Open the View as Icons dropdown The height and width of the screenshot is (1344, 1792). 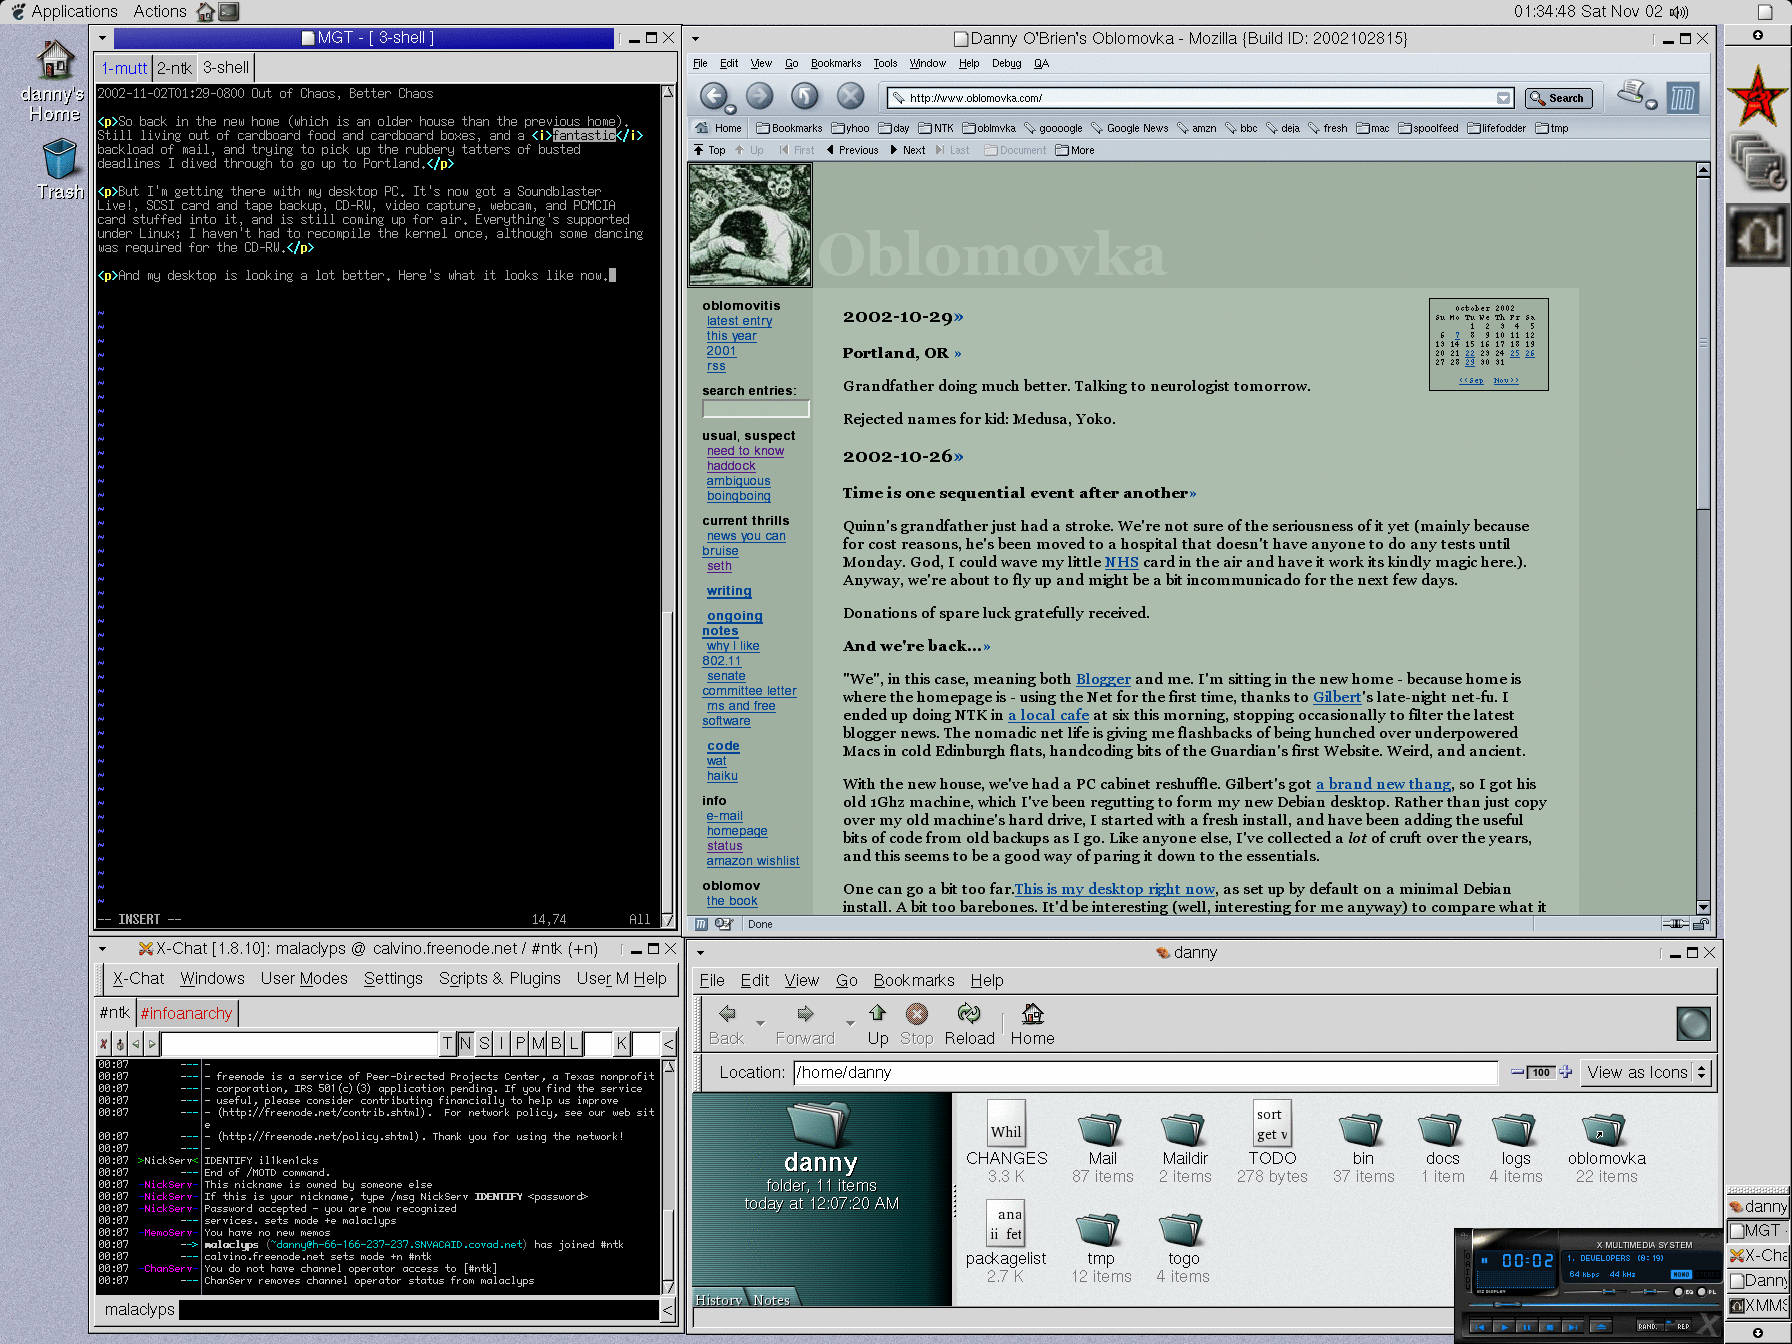1648,1072
